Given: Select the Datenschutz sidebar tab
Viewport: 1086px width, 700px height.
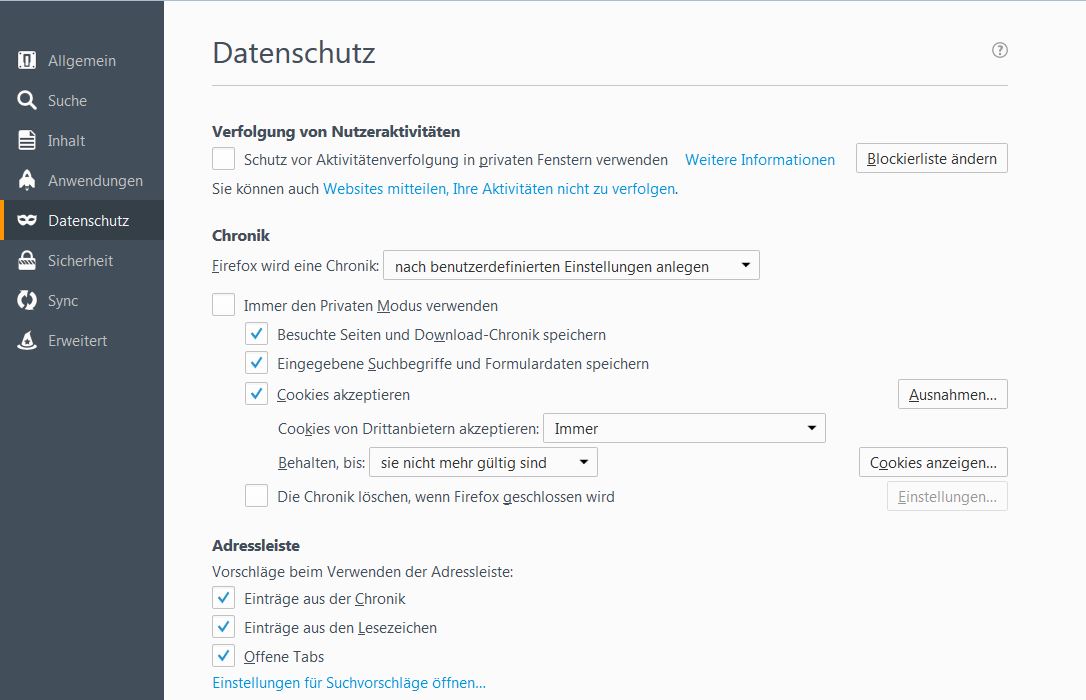Looking at the screenshot, I should (x=88, y=220).
